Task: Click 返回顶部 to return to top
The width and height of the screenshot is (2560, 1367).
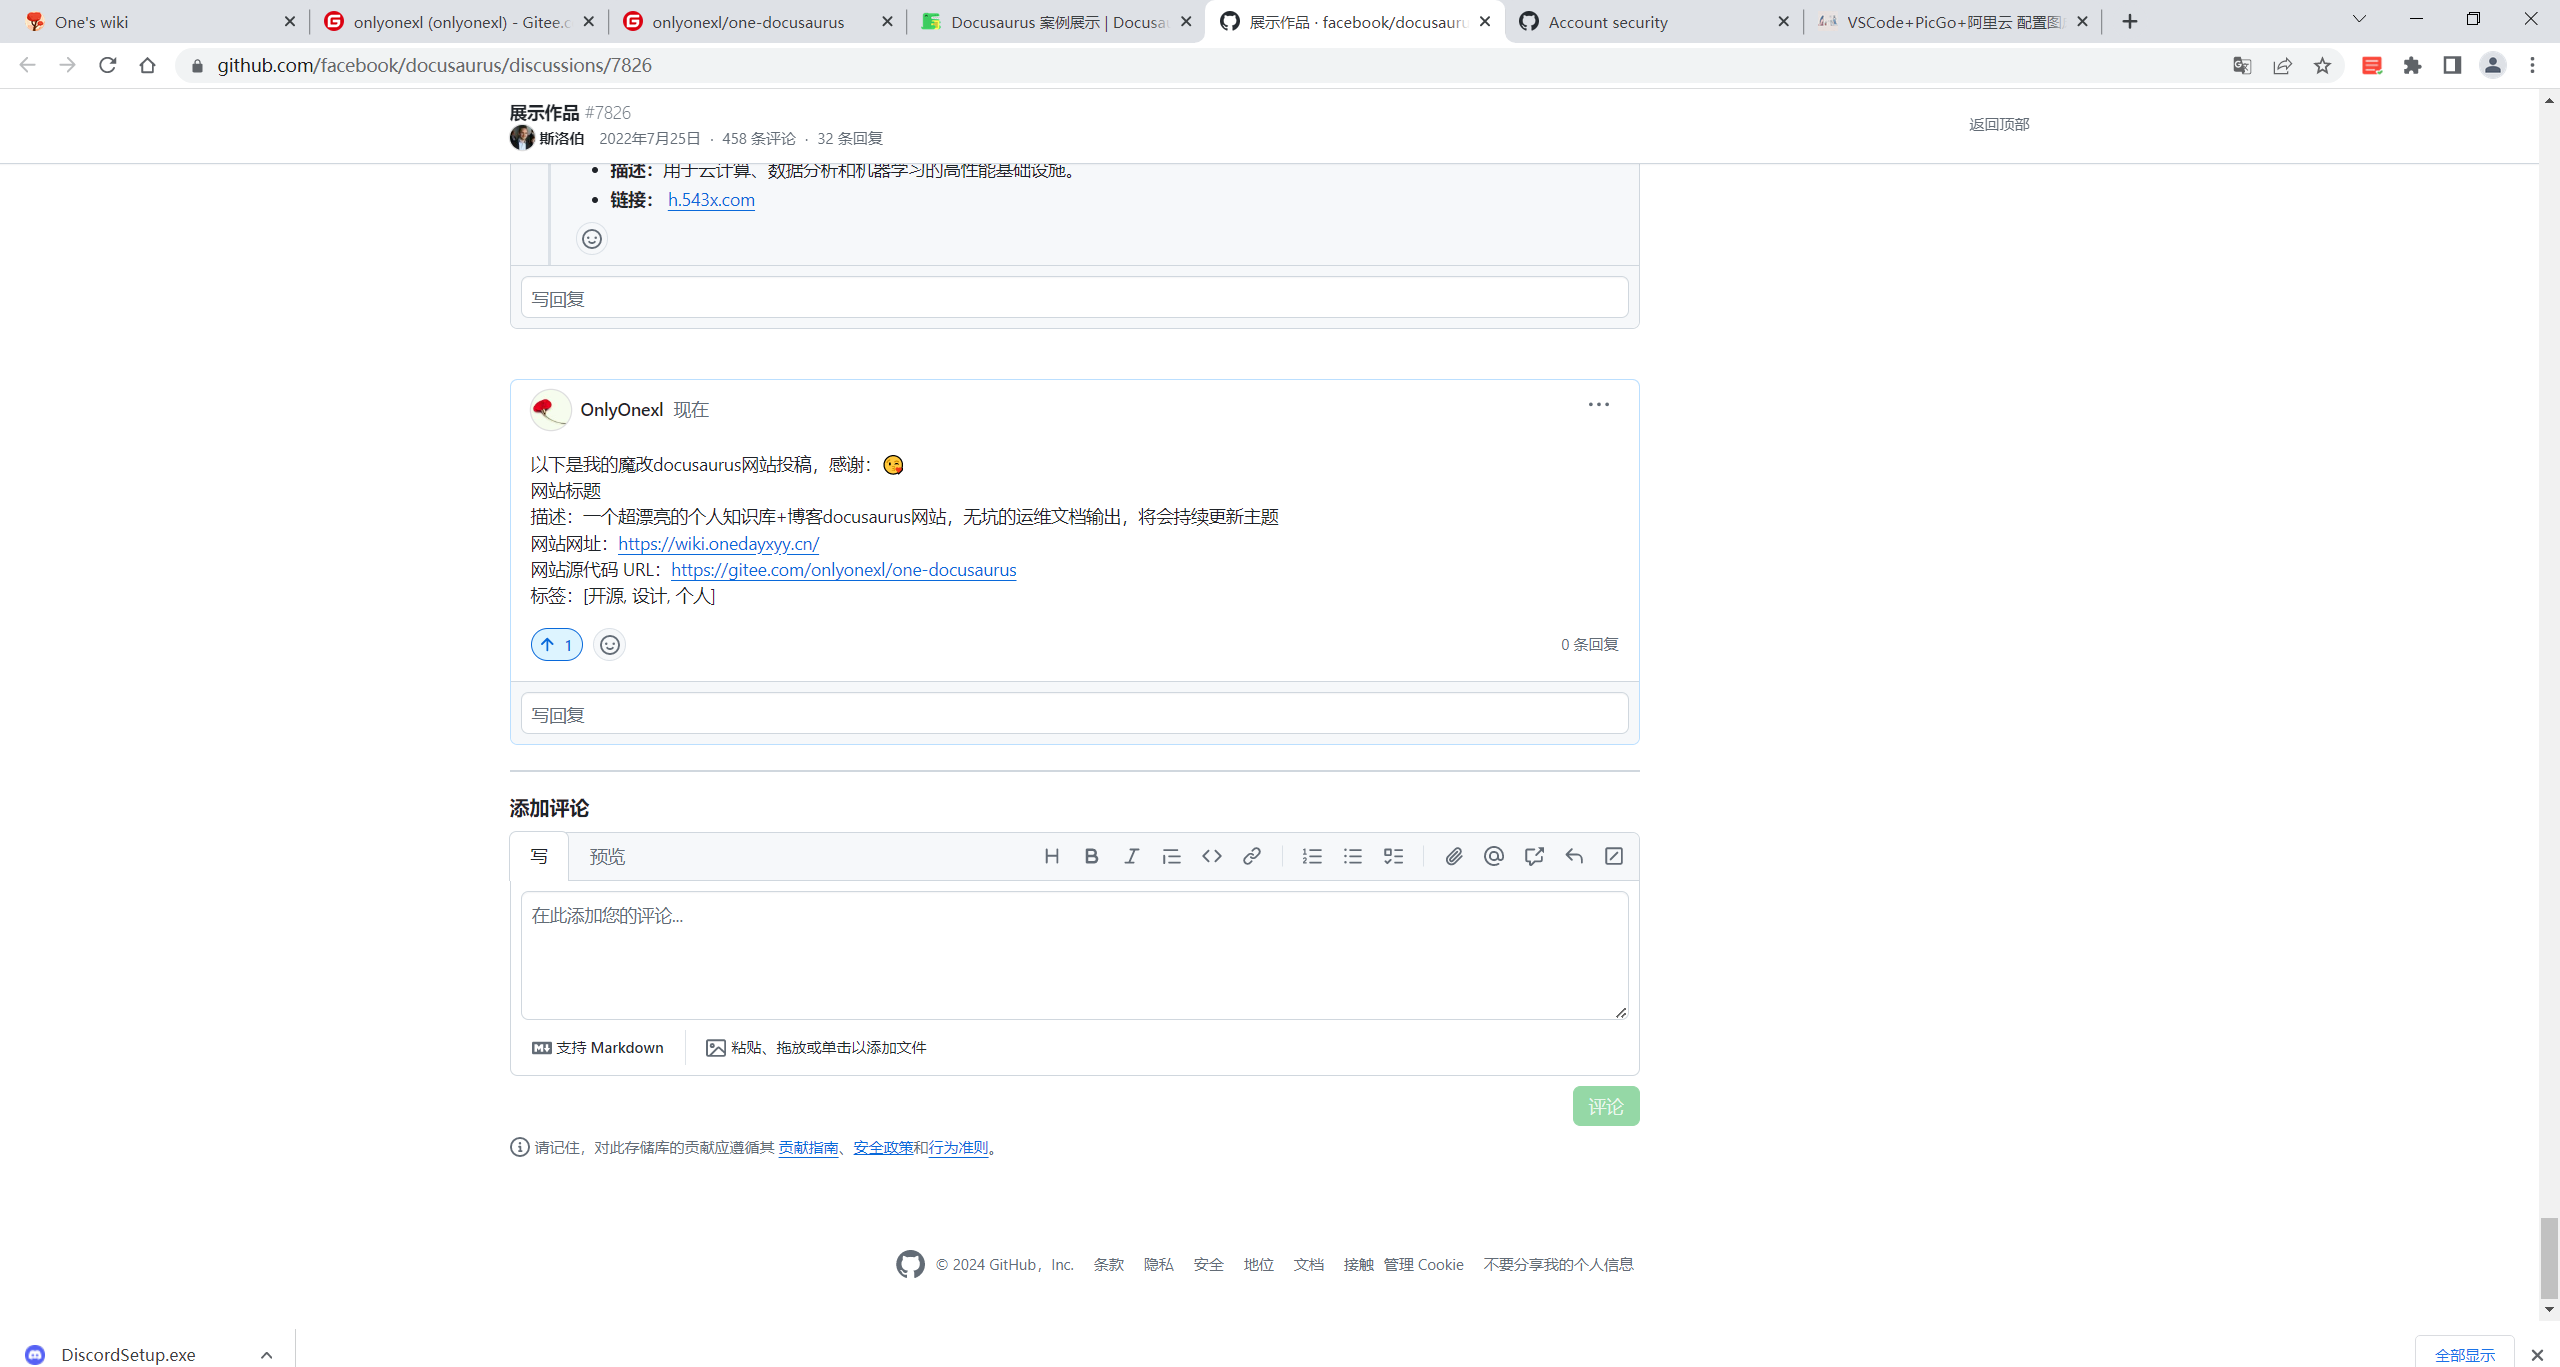Action: (x=1998, y=124)
